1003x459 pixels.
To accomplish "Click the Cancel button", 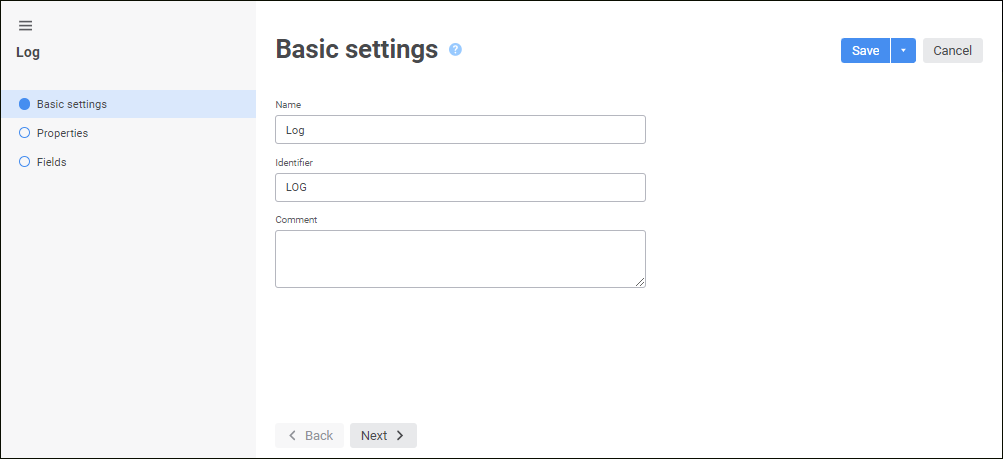I will pyautogui.click(x=952, y=51).
